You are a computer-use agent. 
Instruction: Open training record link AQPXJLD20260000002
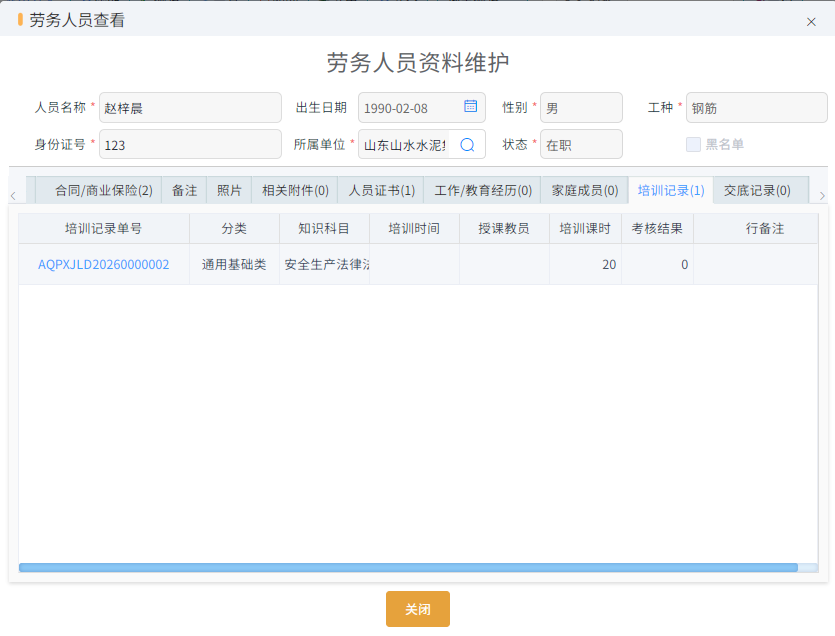pyautogui.click(x=103, y=264)
